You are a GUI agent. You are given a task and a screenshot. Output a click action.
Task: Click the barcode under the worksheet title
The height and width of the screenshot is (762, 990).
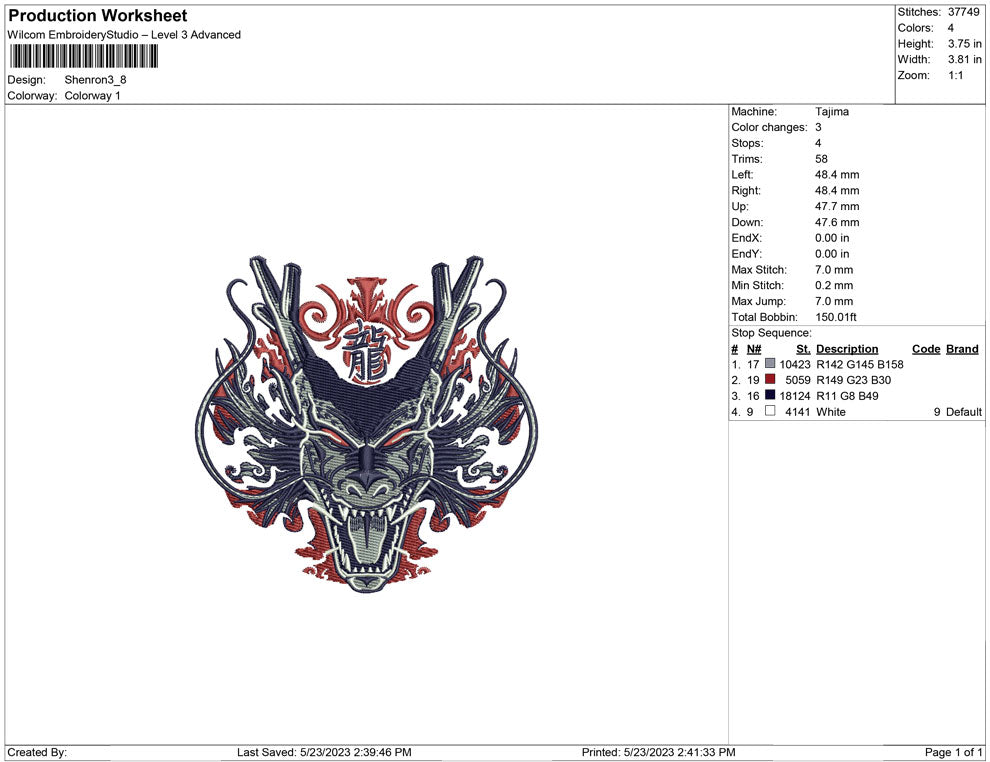(83, 57)
